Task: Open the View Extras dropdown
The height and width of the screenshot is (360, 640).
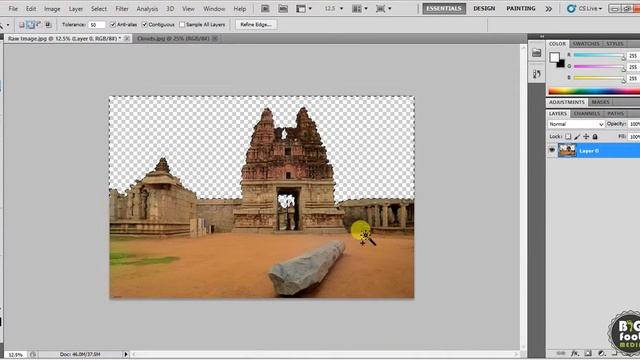Action: [304, 9]
